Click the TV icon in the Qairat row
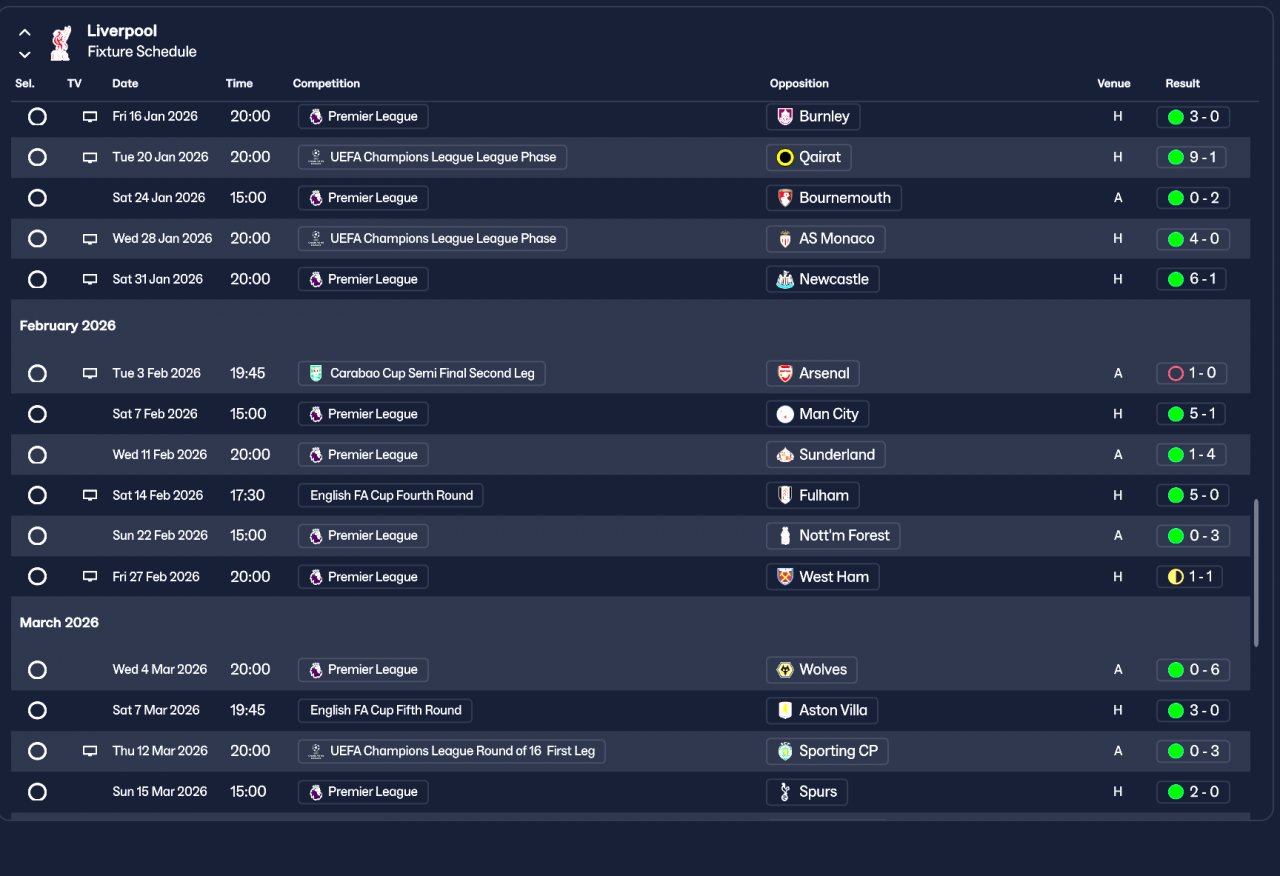 pos(90,158)
